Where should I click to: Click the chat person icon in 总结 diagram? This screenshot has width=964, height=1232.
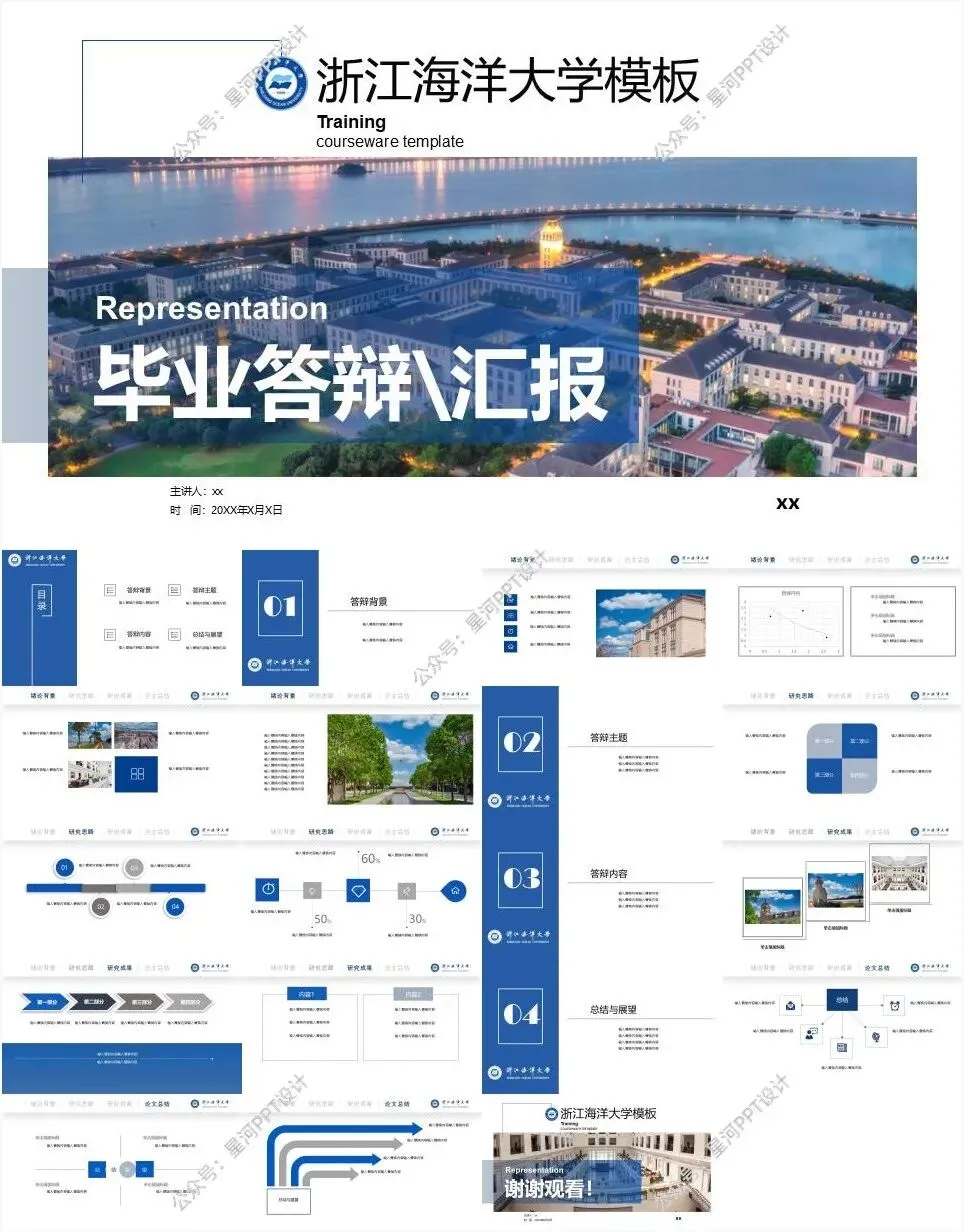(x=811, y=1034)
